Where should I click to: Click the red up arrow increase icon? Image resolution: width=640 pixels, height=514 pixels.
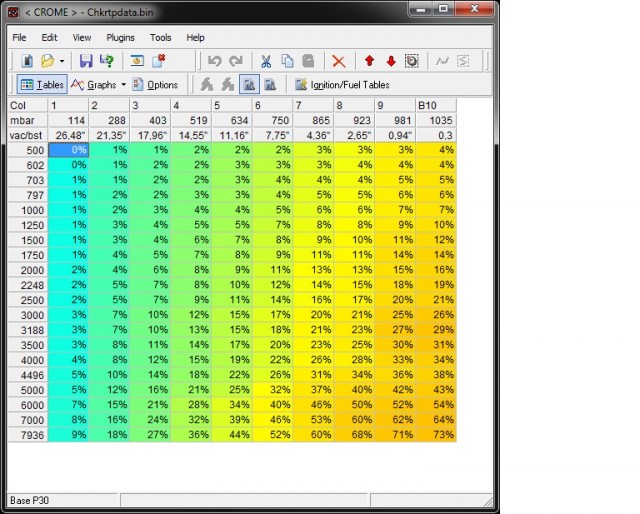tap(369, 61)
